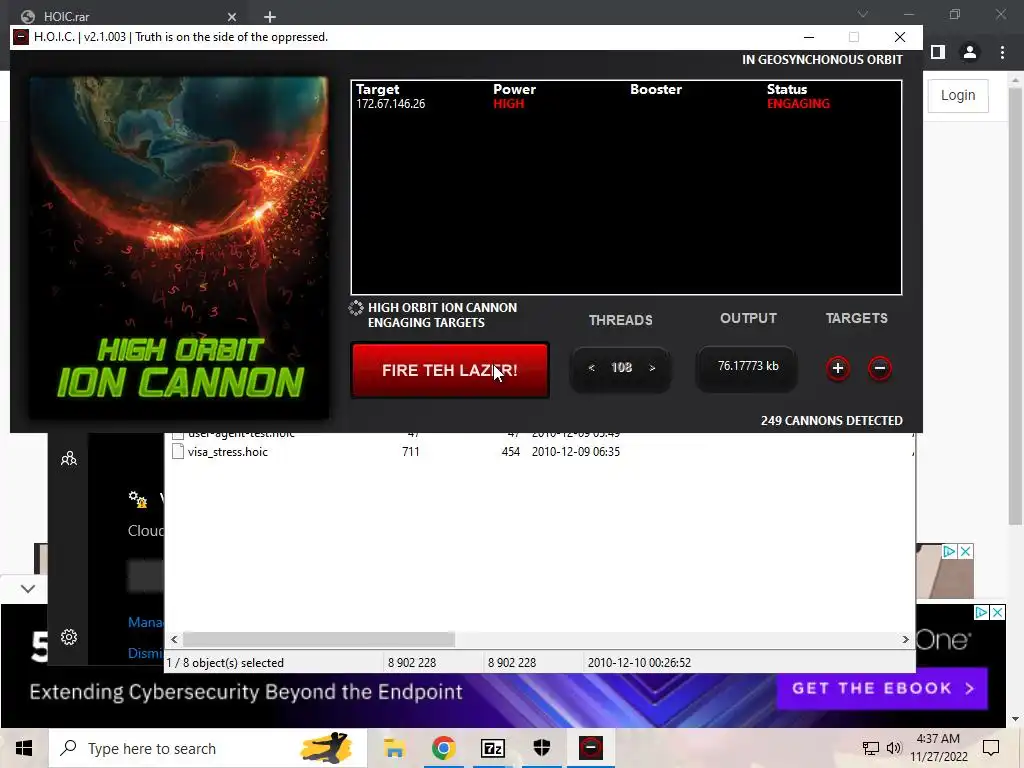Click the taskbar search box
The image size is (1024, 768).
click(207, 748)
